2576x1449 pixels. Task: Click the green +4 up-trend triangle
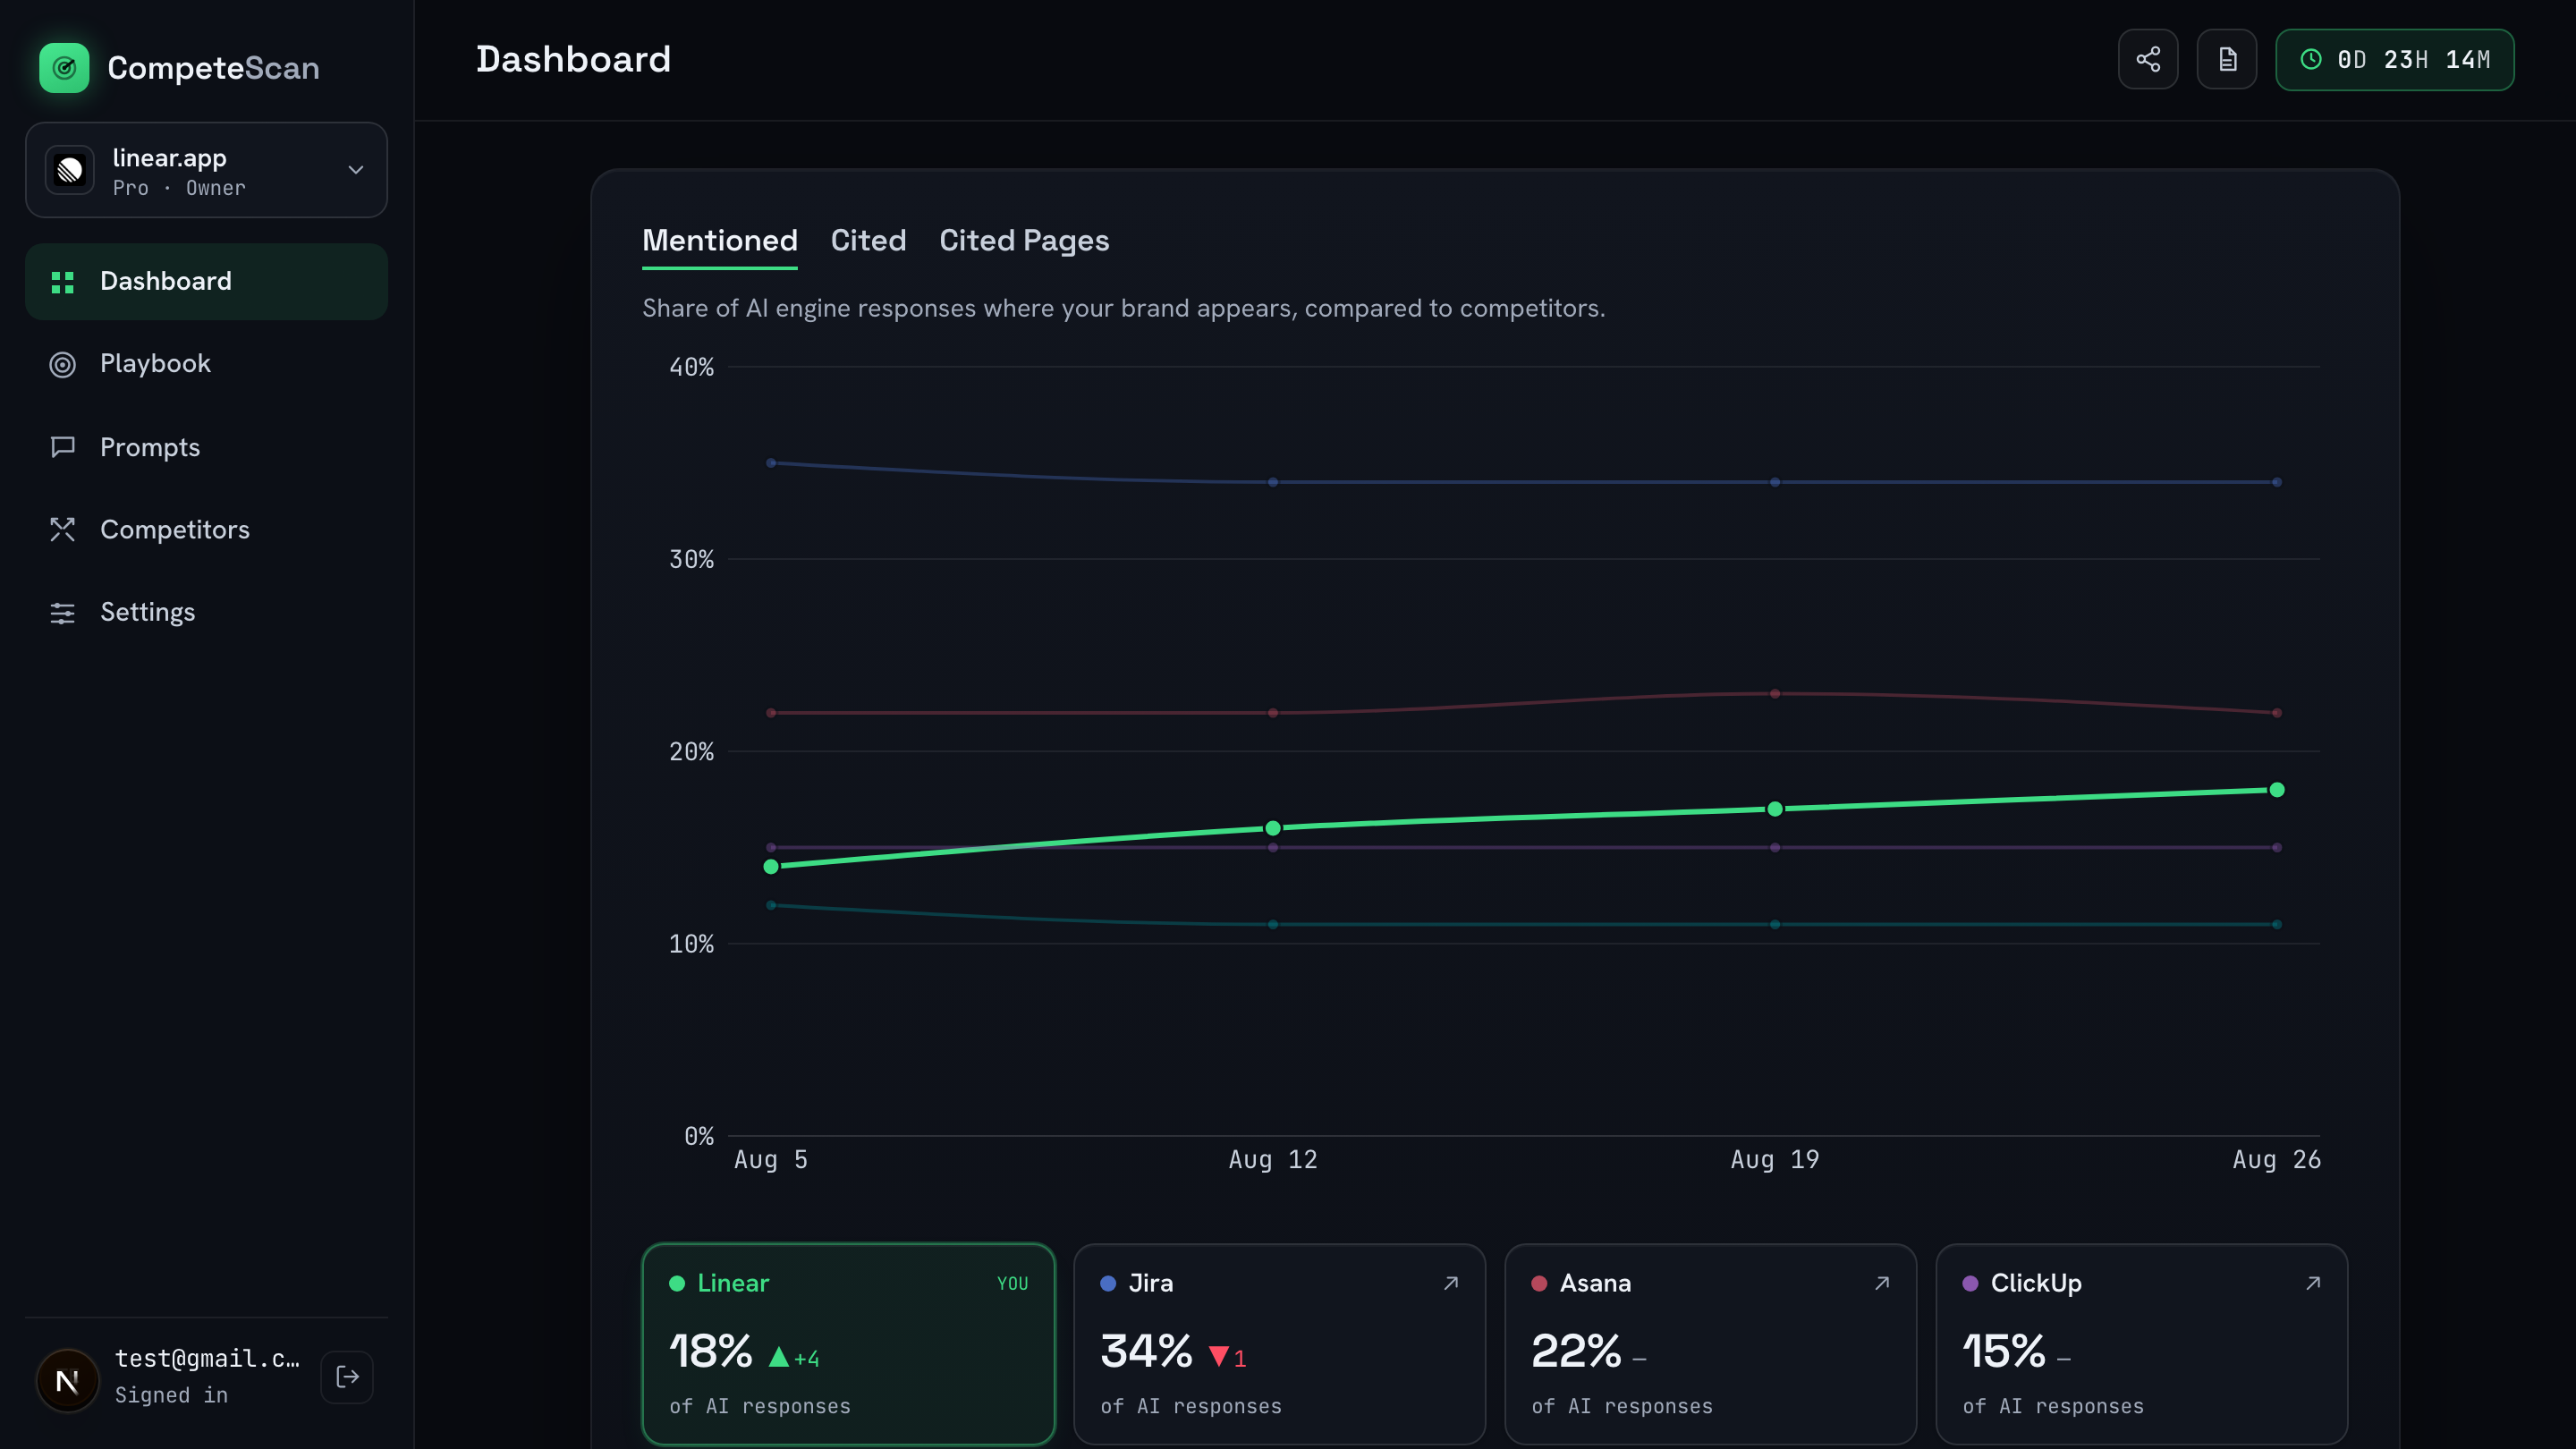(779, 1357)
